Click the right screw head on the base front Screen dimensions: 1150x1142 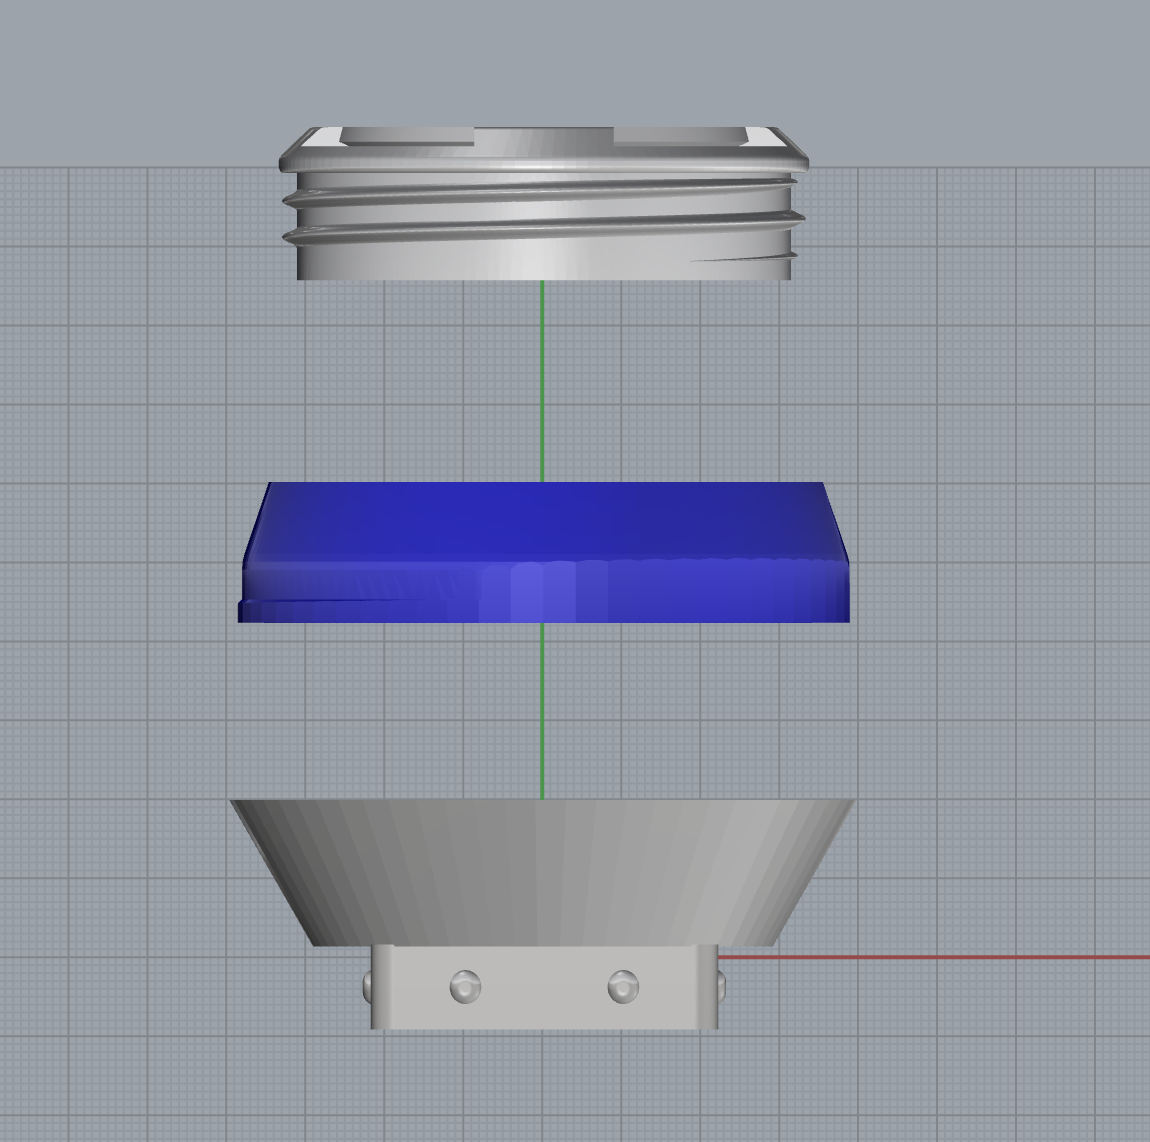(623, 987)
